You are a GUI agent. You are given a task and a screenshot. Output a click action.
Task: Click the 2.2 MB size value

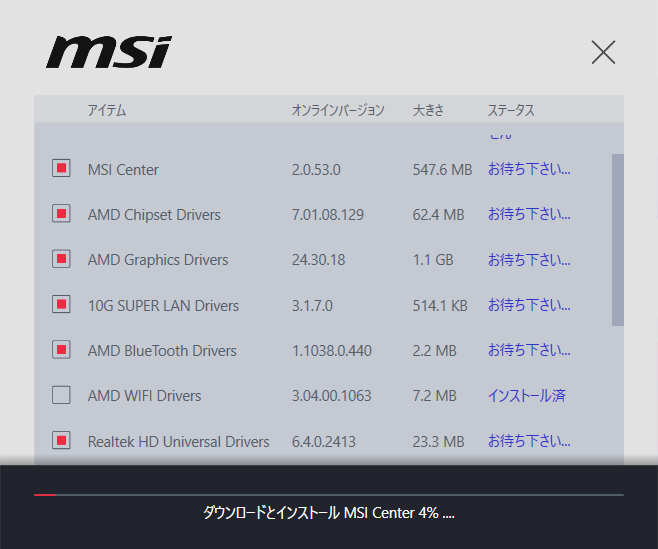coord(434,351)
